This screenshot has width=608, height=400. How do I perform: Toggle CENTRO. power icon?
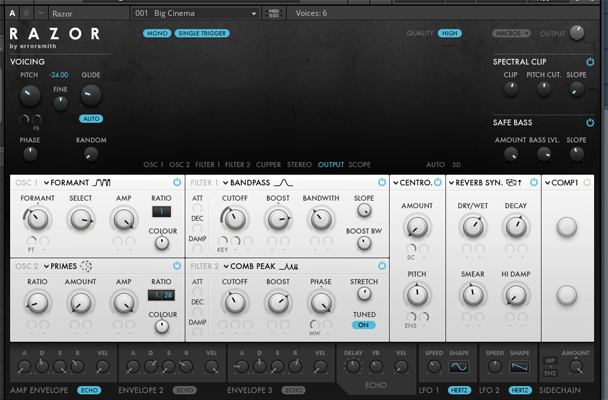tap(438, 182)
